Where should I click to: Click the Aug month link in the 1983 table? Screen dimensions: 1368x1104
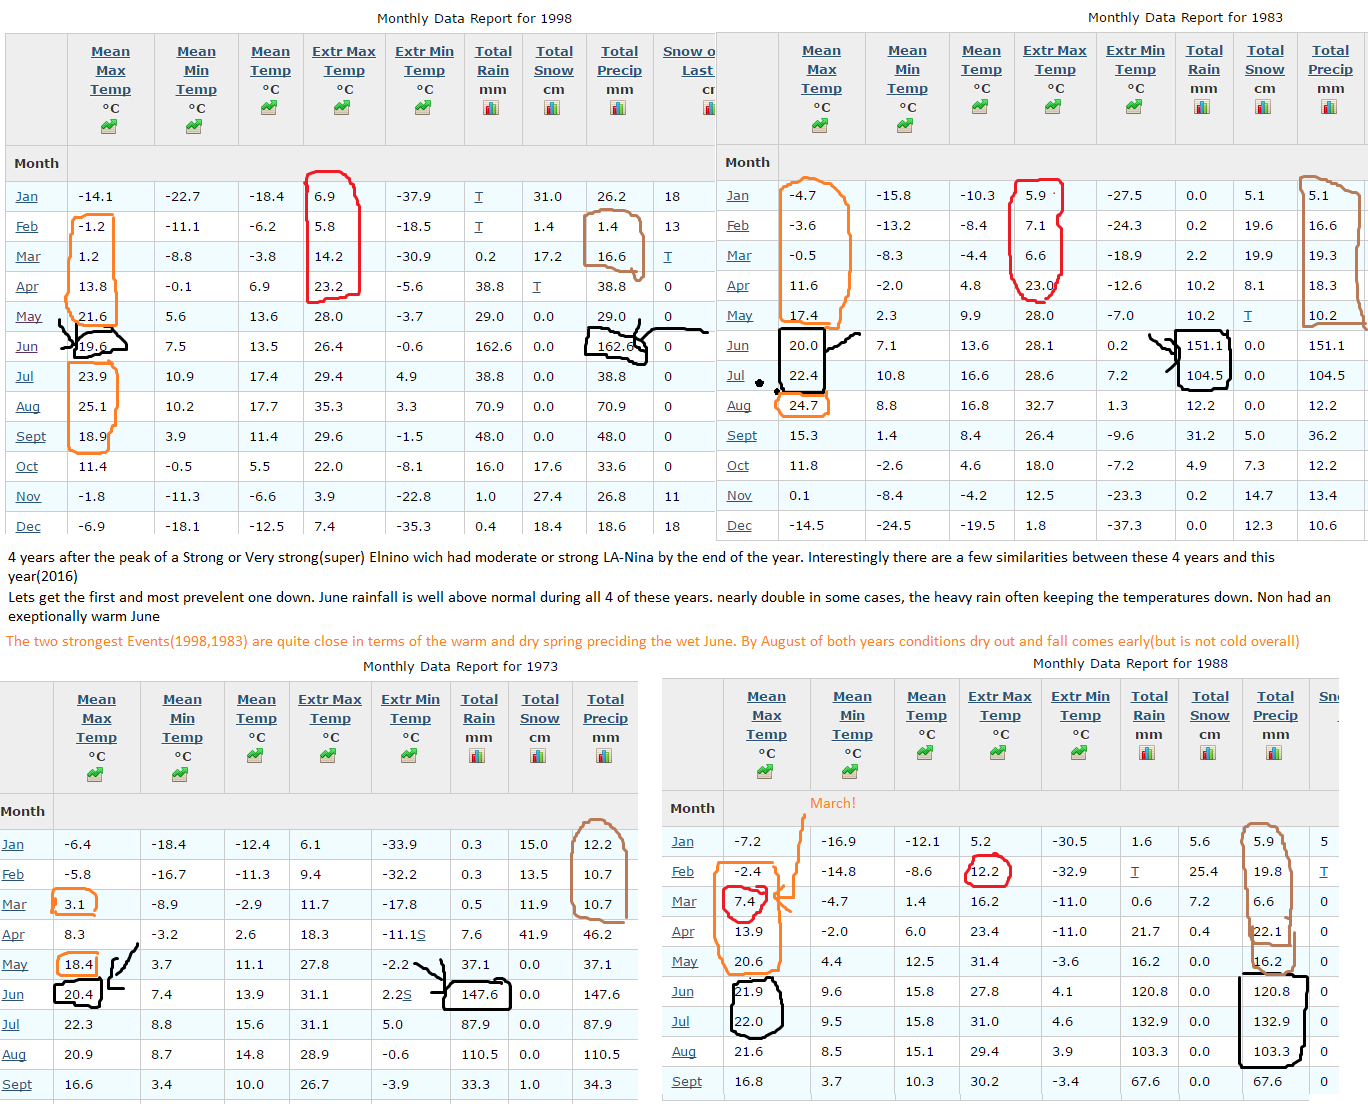coord(739,406)
